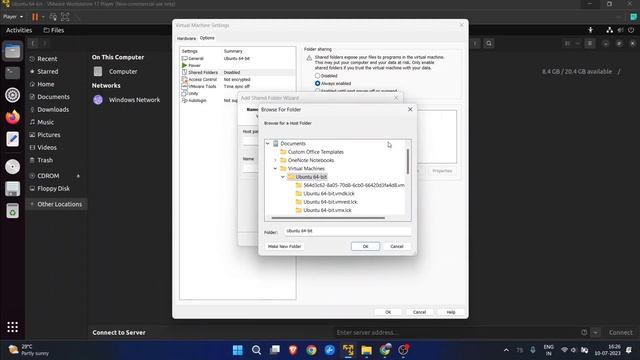Select Ubuntu 64-bit.vmx.lck folder
Viewport: 640px width, 360px height.
tap(327, 210)
